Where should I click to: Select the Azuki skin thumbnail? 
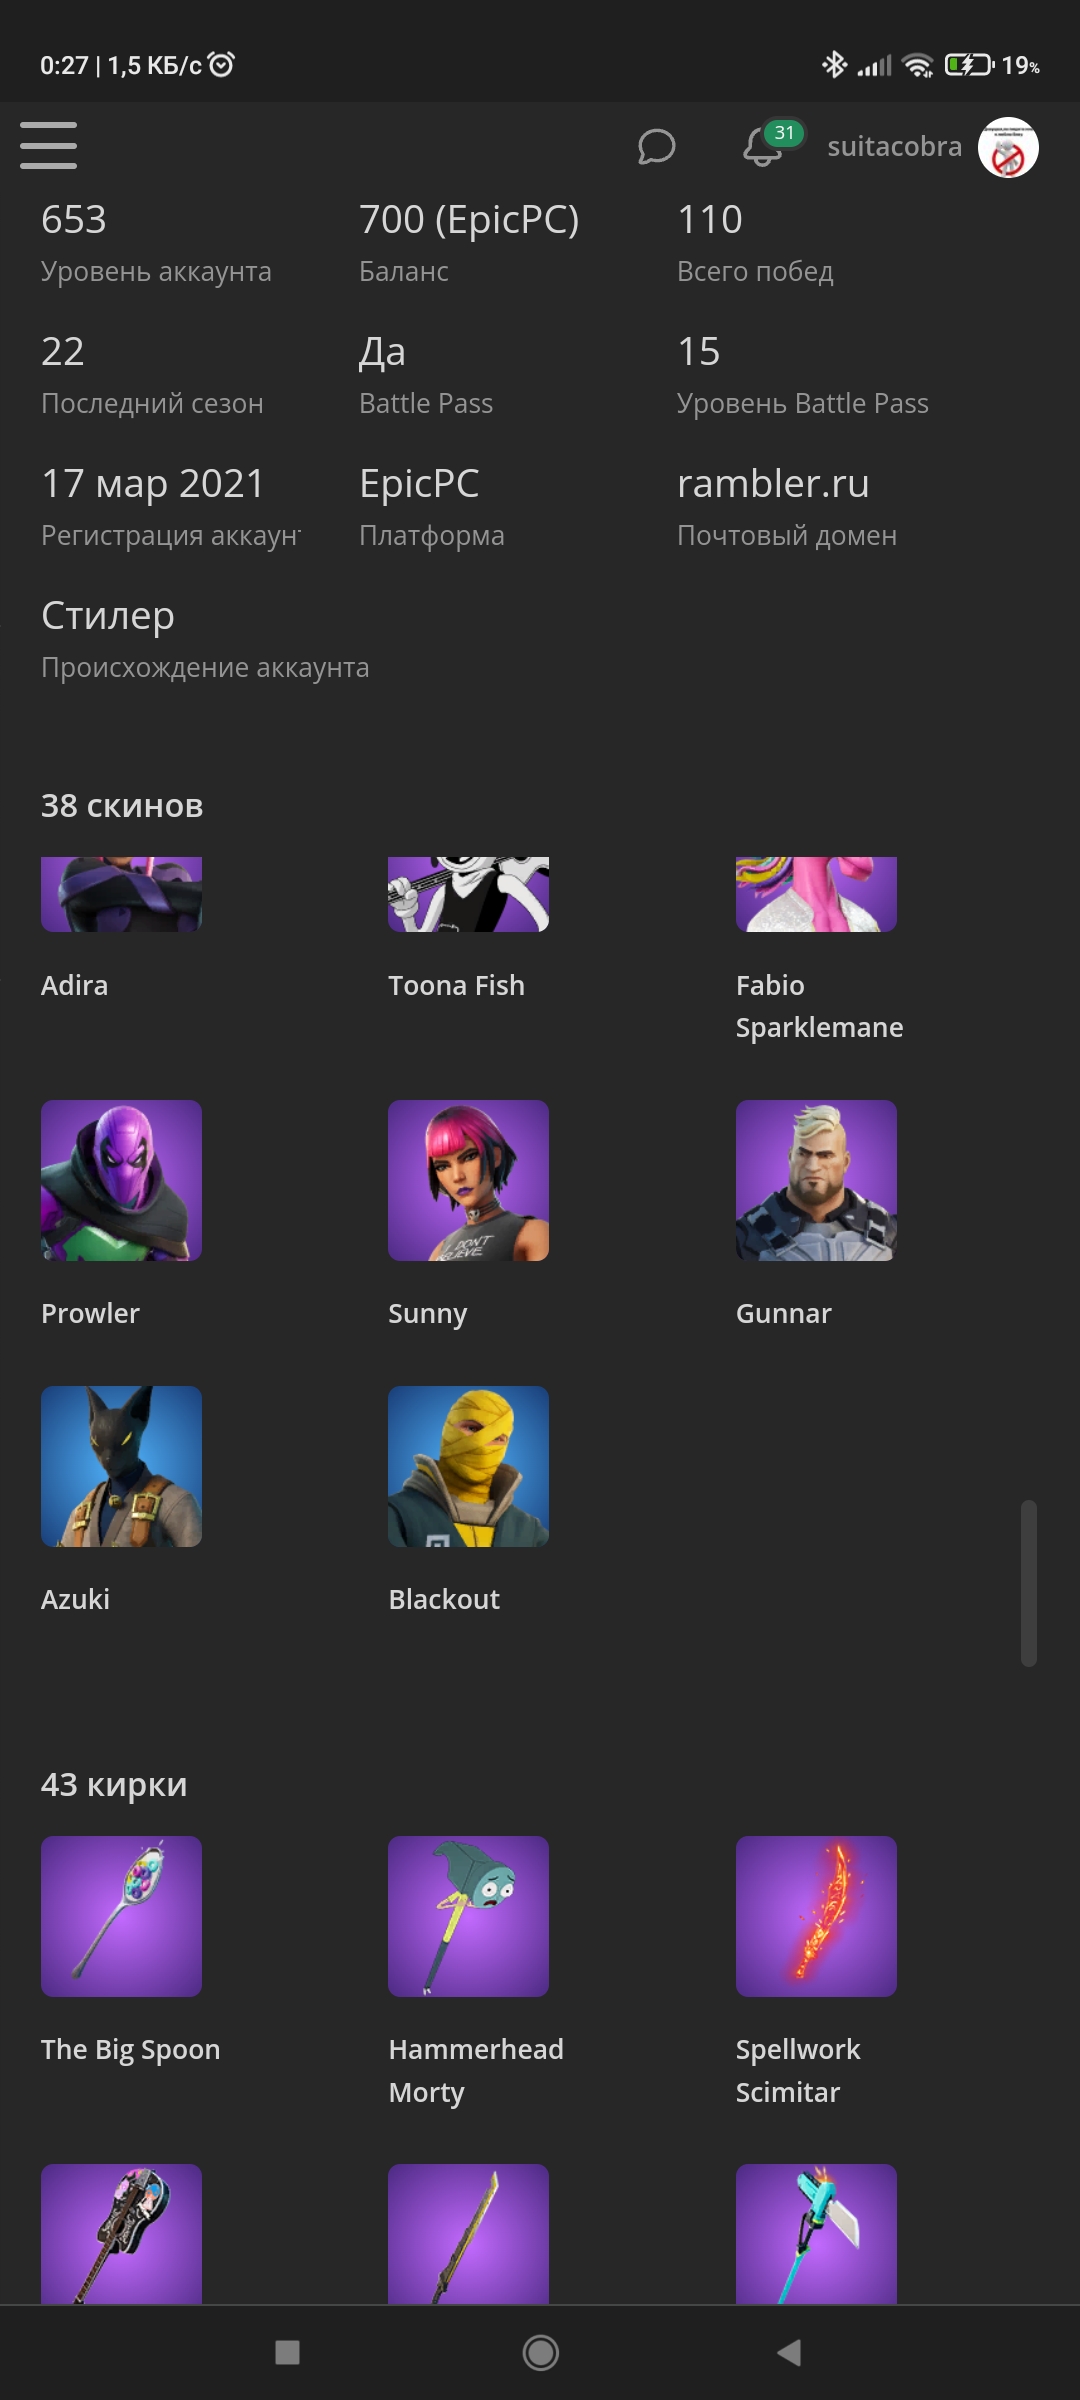point(121,1466)
